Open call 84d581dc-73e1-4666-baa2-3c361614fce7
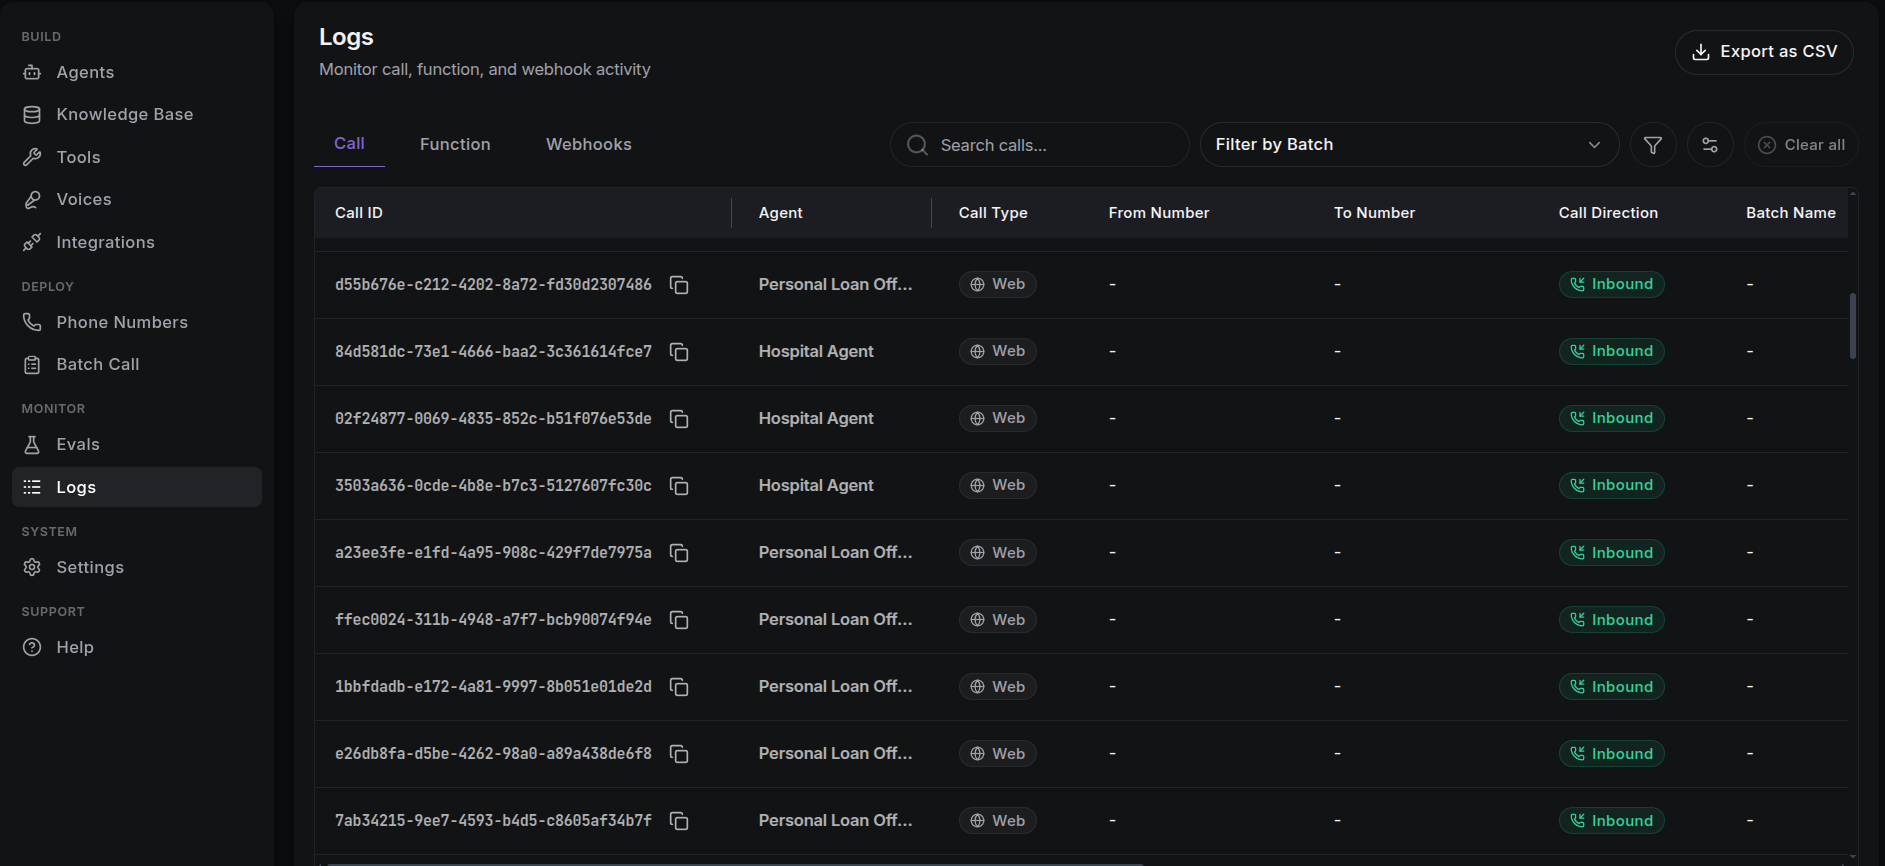 (x=493, y=352)
